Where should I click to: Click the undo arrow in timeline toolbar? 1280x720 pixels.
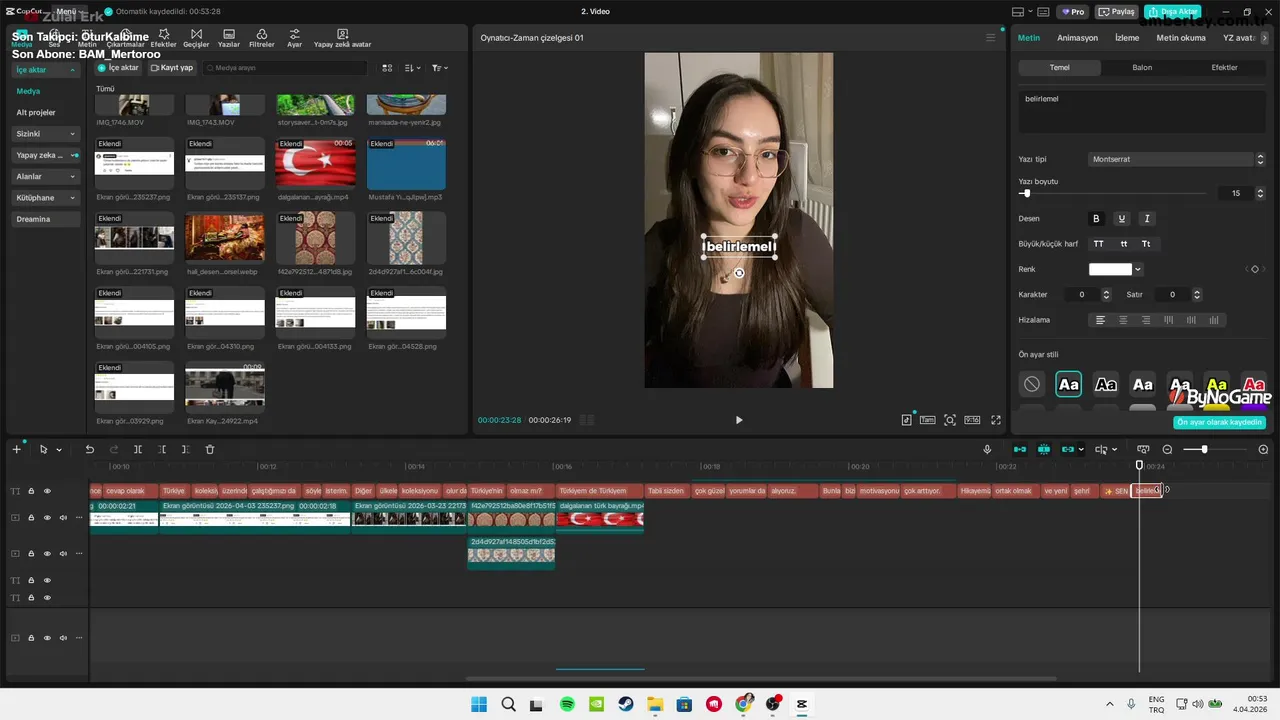(x=89, y=450)
